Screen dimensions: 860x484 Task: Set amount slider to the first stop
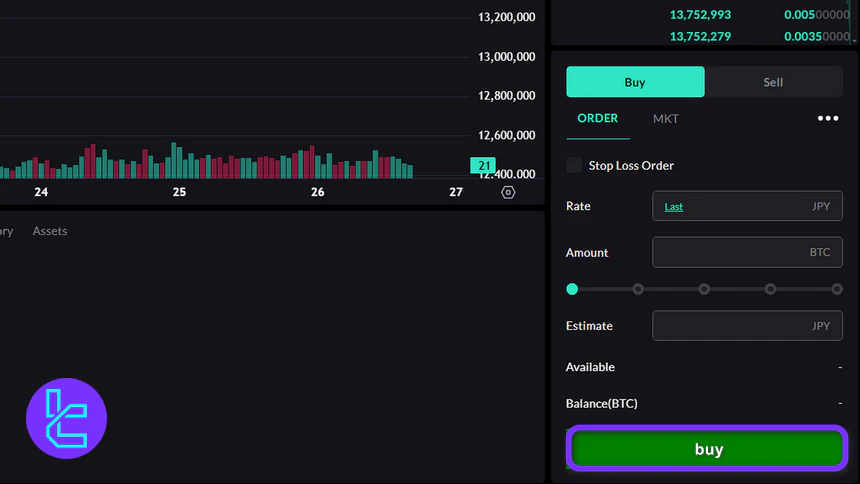tap(572, 289)
